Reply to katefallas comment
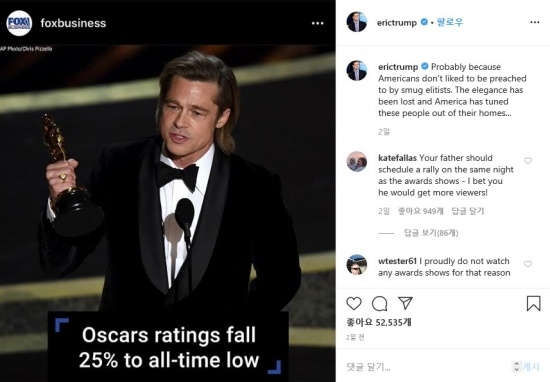The image size is (550, 382). pyautogui.click(x=468, y=211)
